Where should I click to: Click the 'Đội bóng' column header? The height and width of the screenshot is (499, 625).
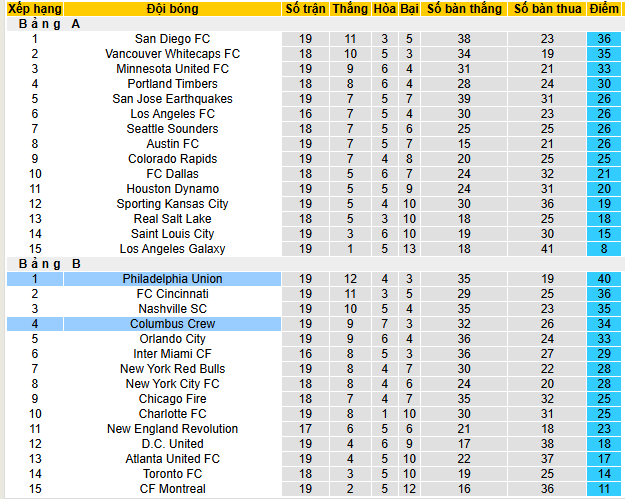pyautogui.click(x=172, y=9)
